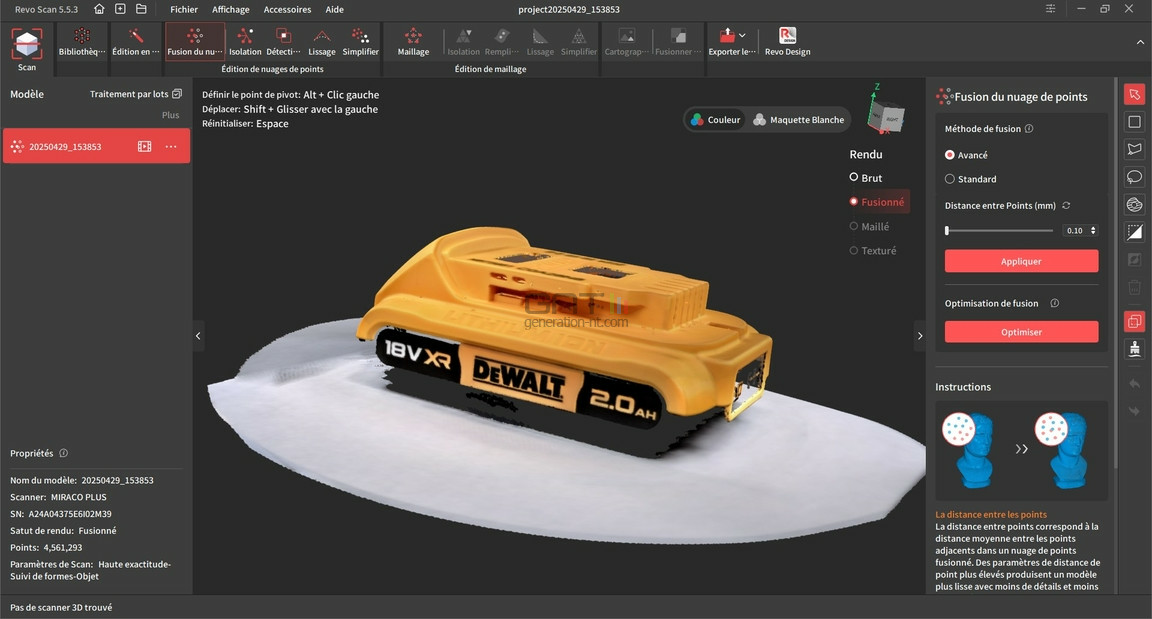This screenshot has width=1152, height=619.
Task: Click the Appliquer button
Action: pyautogui.click(x=1021, y=261)
